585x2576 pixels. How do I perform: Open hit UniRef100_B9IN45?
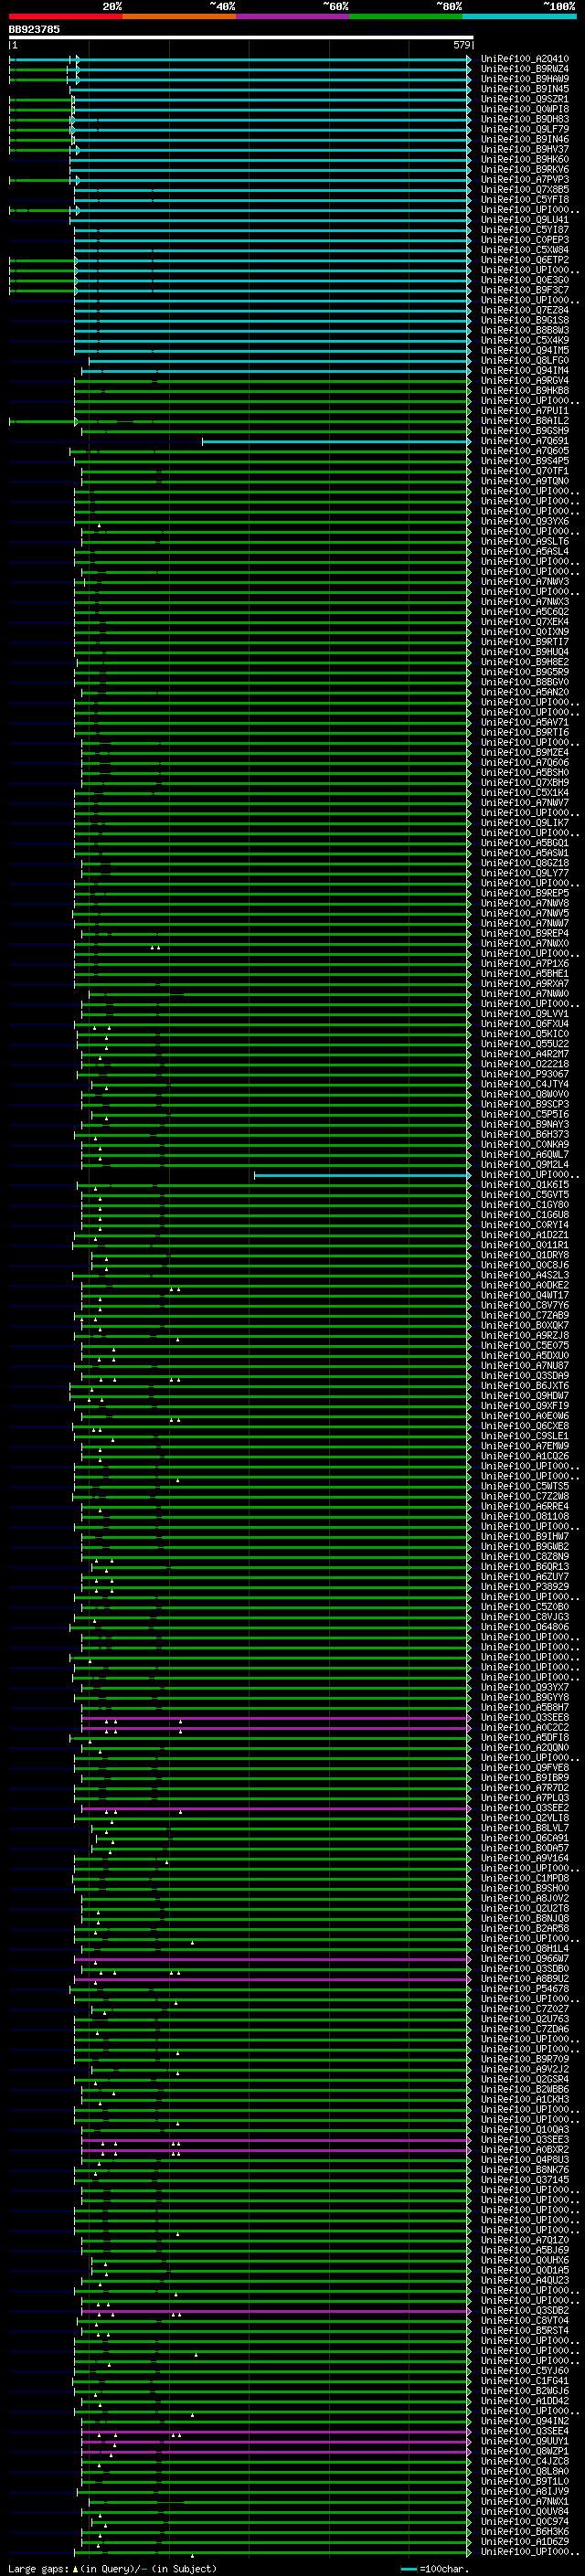[525, 89]
